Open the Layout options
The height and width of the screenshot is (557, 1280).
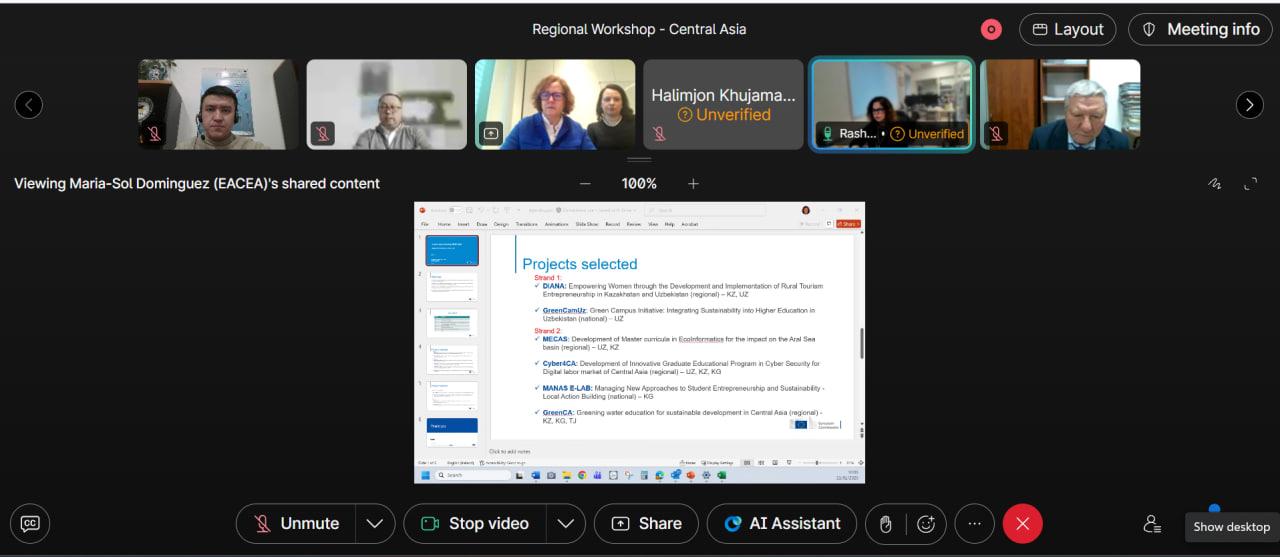point(1068,29)
